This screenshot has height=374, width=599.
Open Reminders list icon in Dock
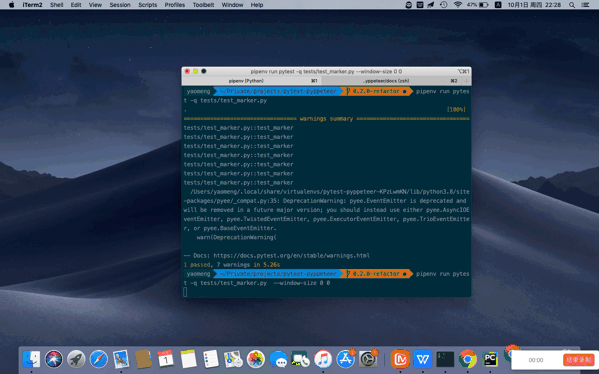click(x=211, y=359)
